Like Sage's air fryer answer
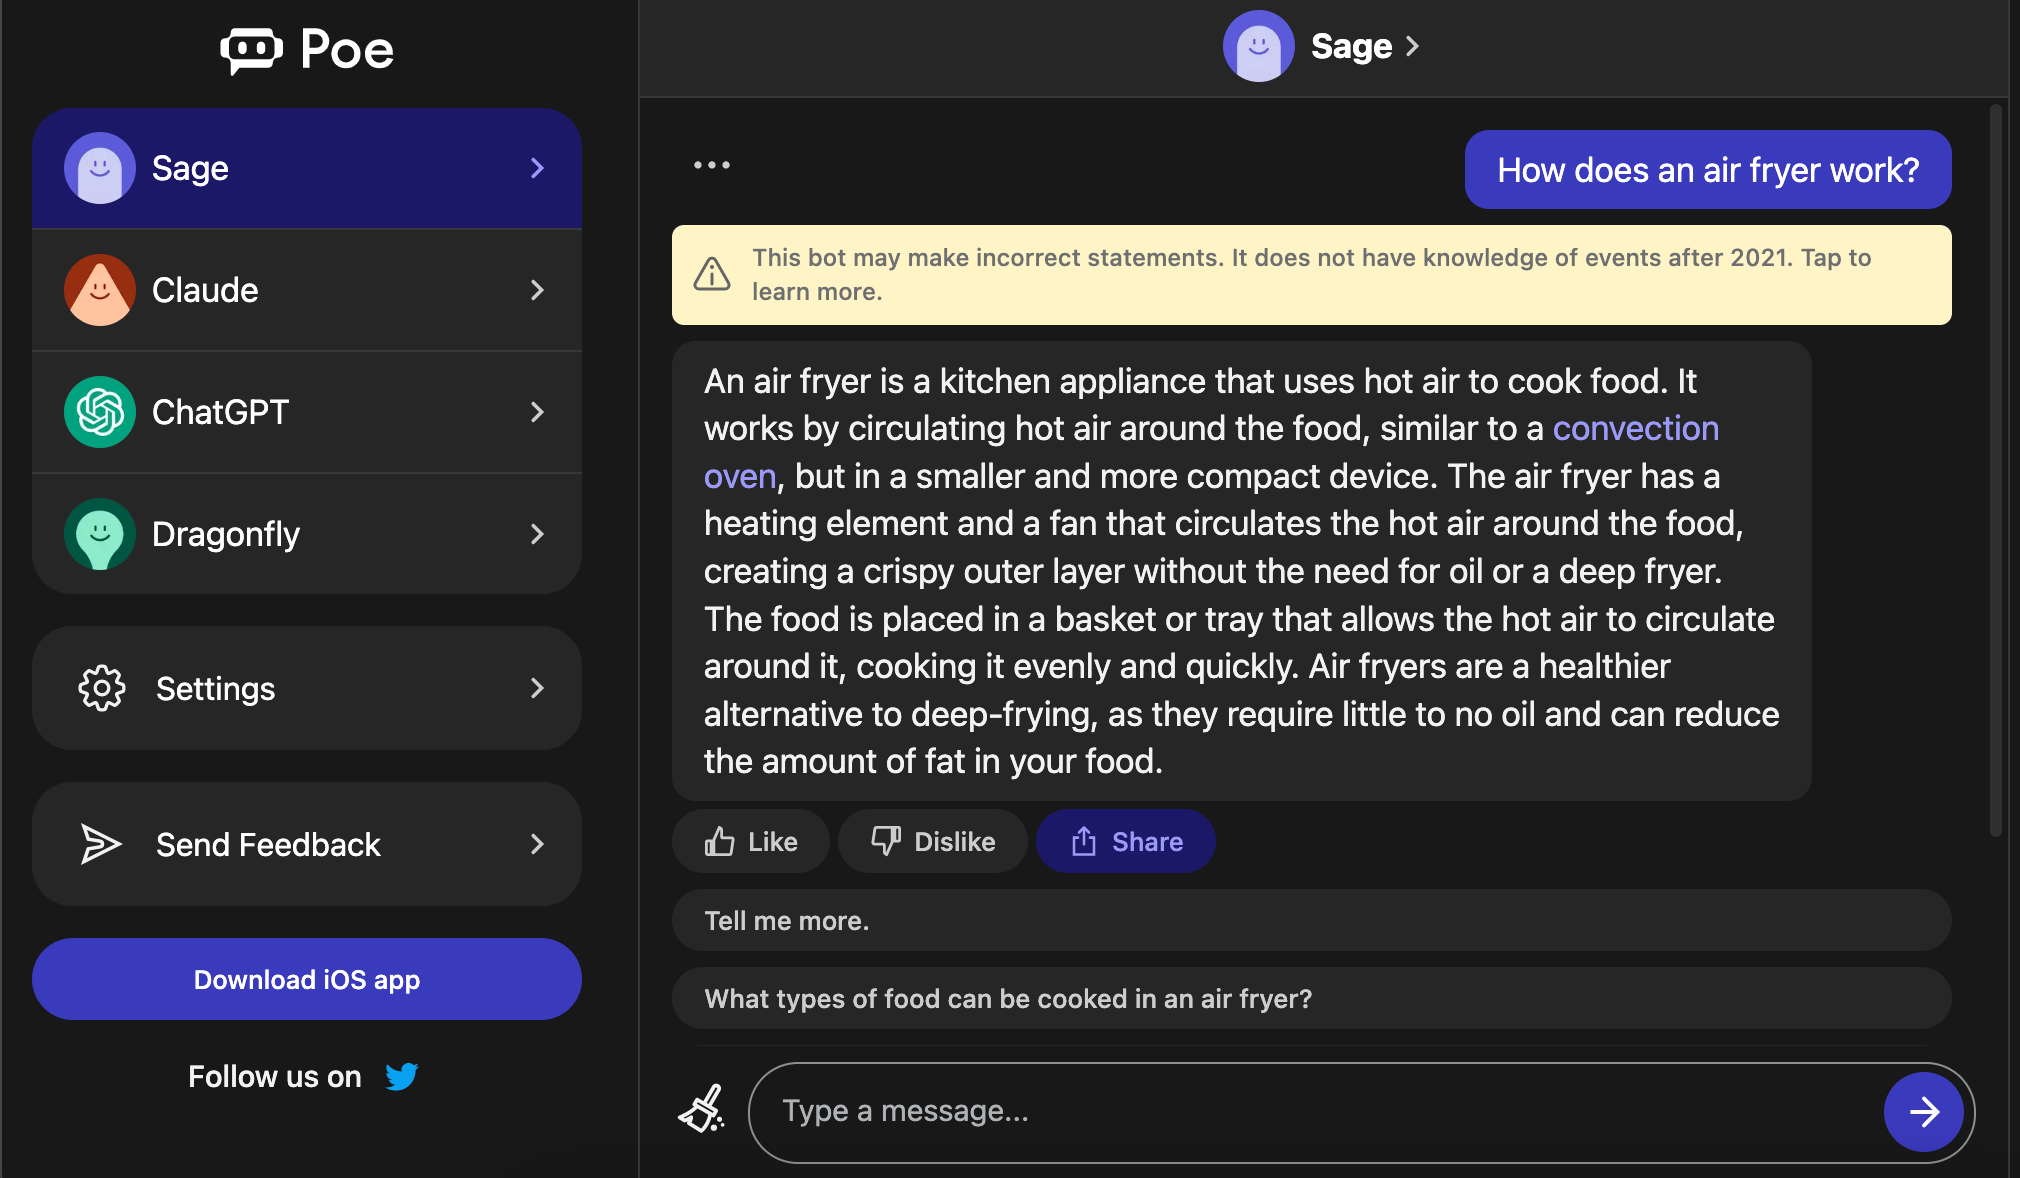 (x=750, y=841)
